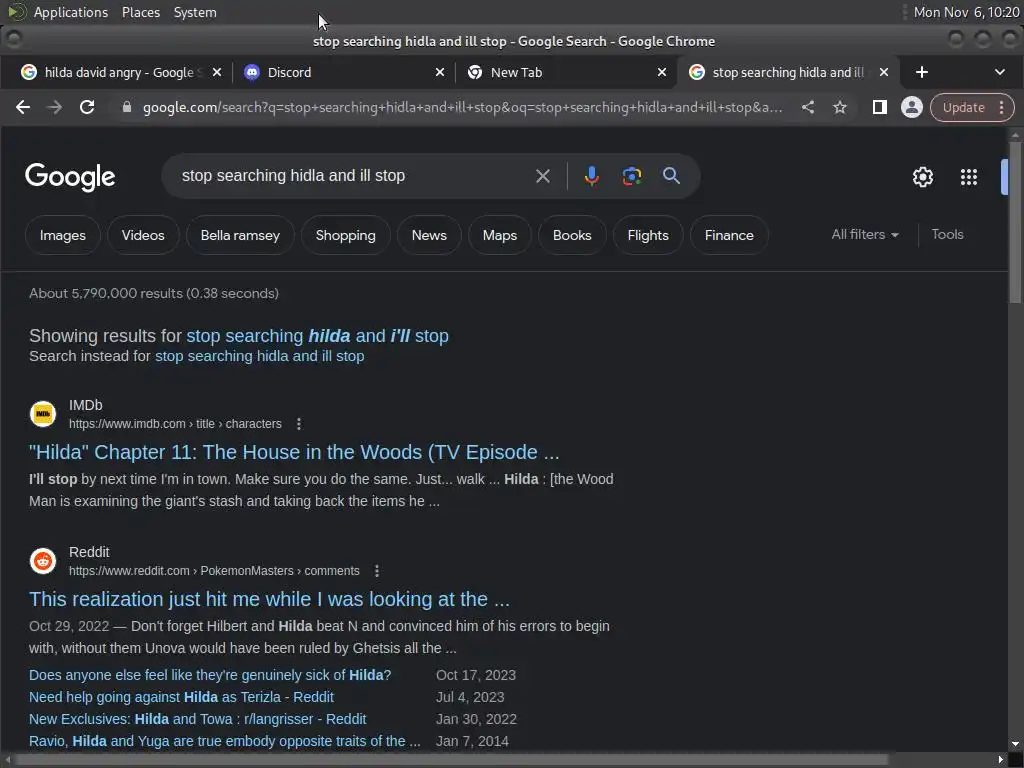Open a new tab with plus button
1024x768 pixels.
click(921, 72)
